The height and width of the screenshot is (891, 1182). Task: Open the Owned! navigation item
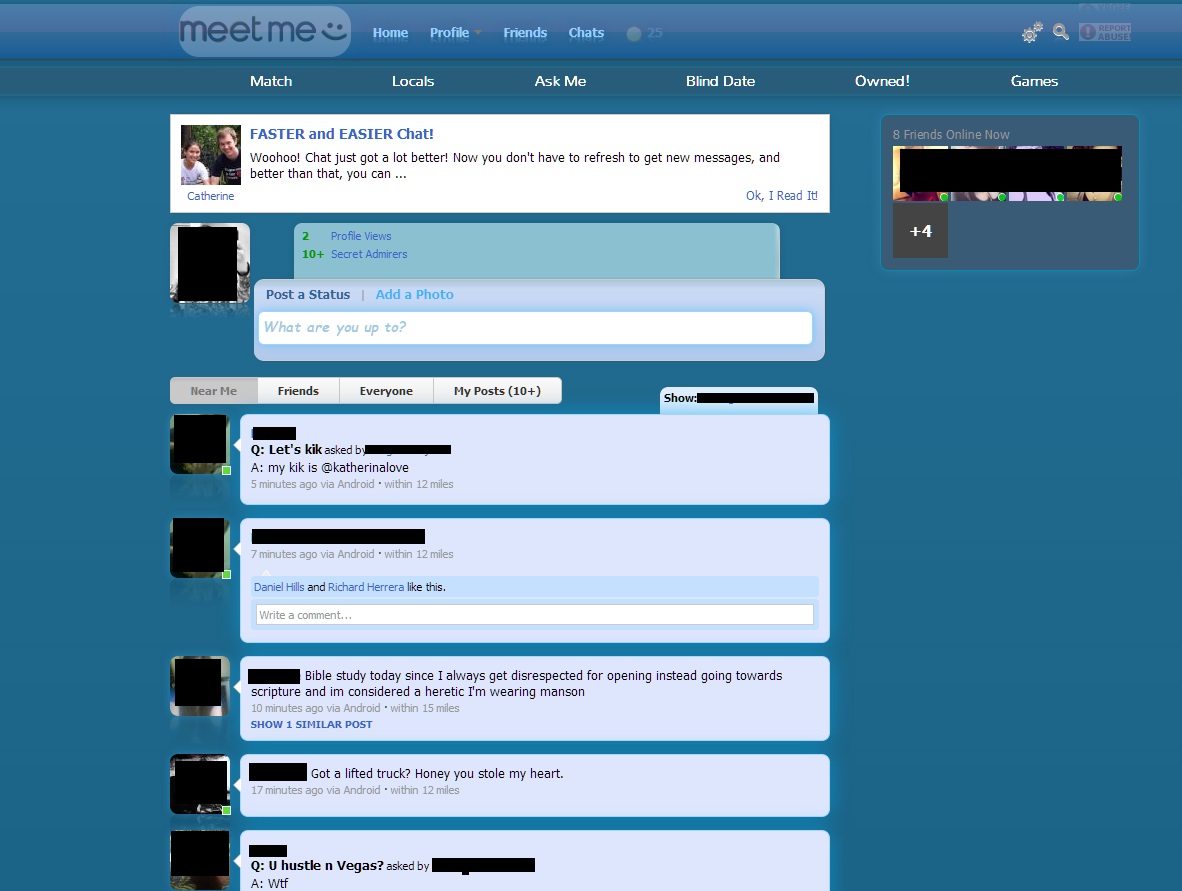click(881, 81)
